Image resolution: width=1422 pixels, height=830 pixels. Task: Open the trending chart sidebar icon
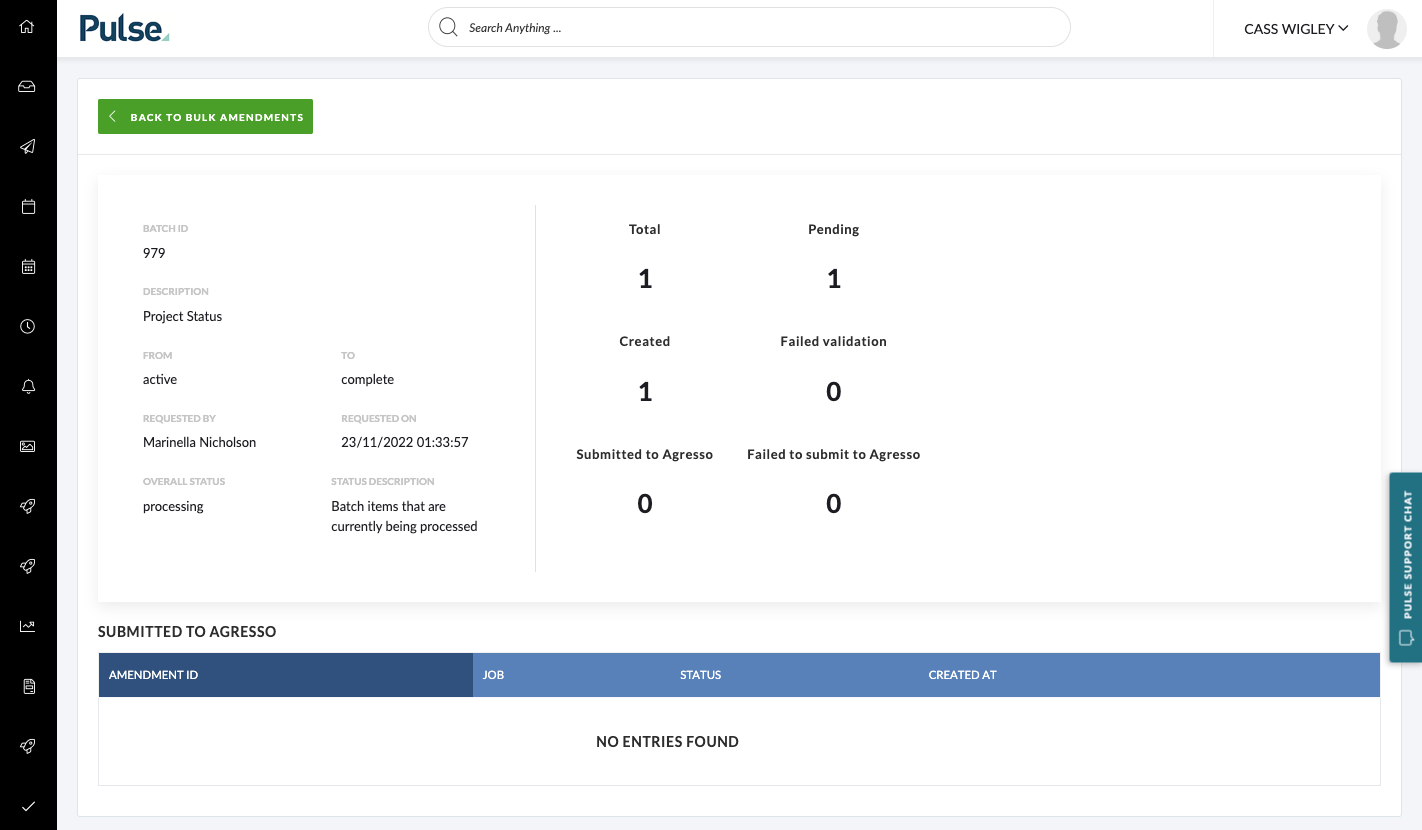tap(28, 626)
